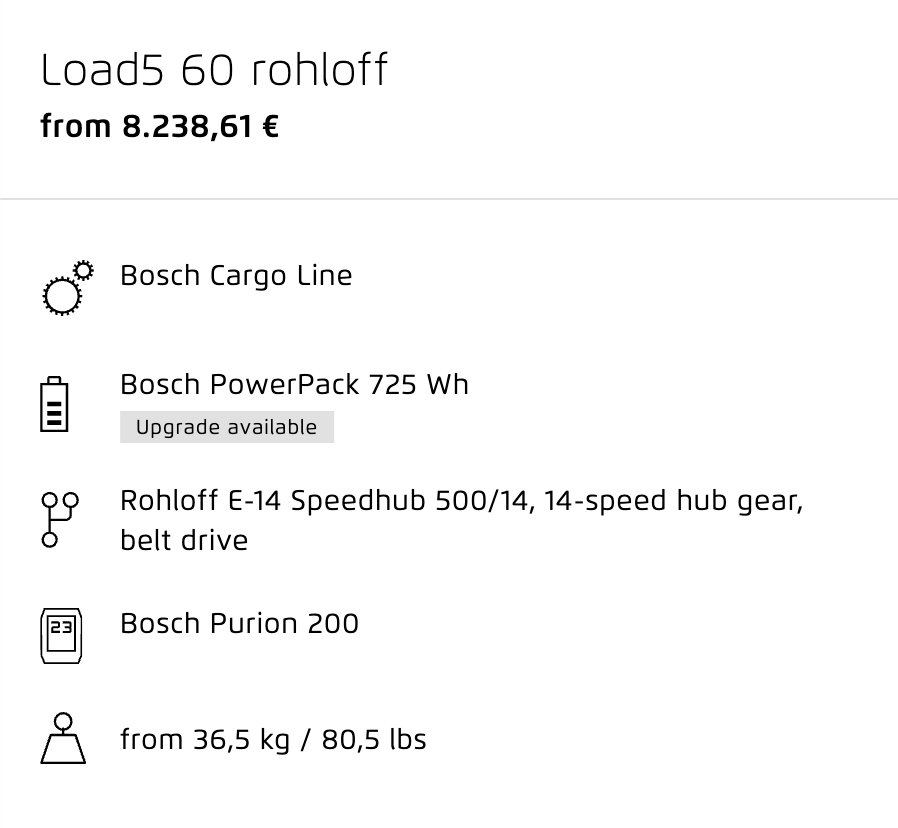Click the 80,5 lbs weight value
Screen dimensions: 898x828
pyautogui.click(x=374, y=740)
